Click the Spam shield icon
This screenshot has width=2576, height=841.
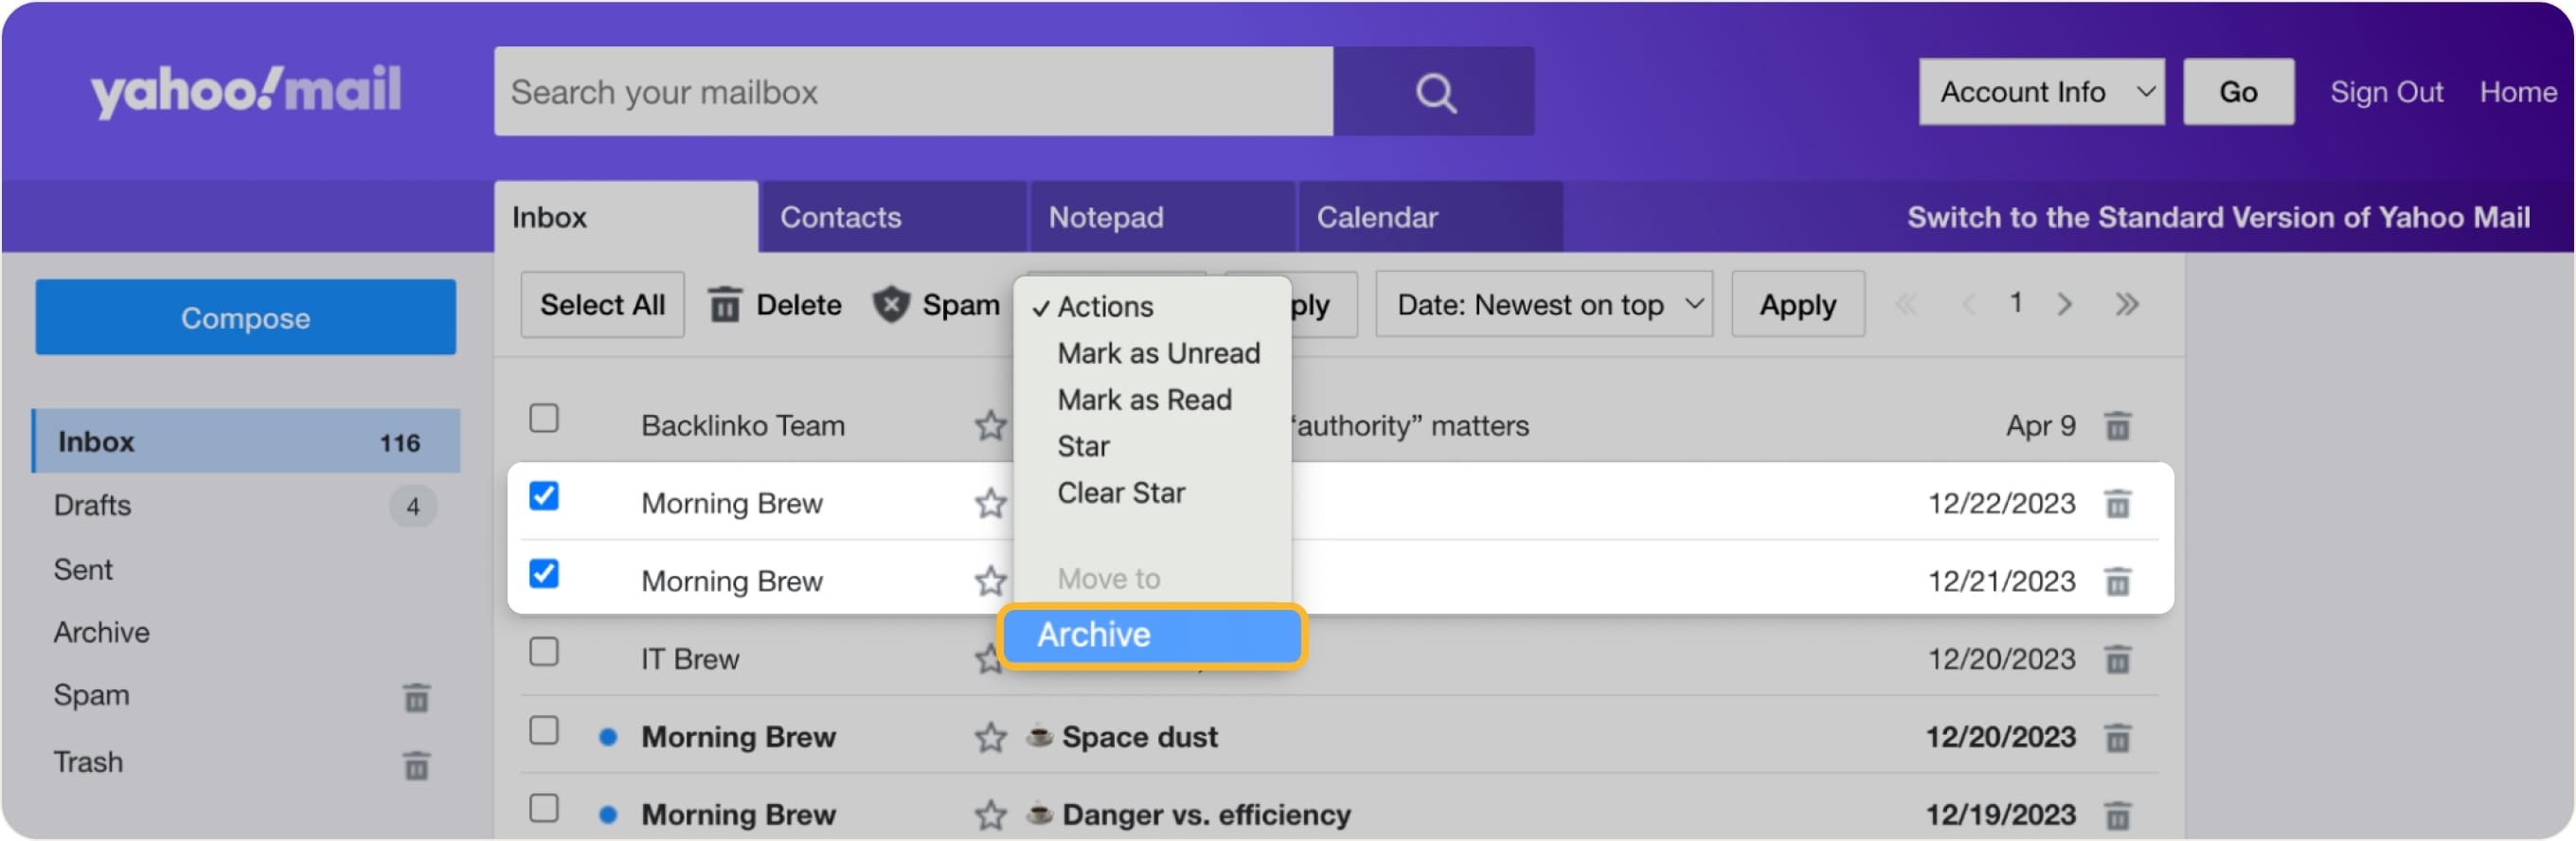pos(891,304)
